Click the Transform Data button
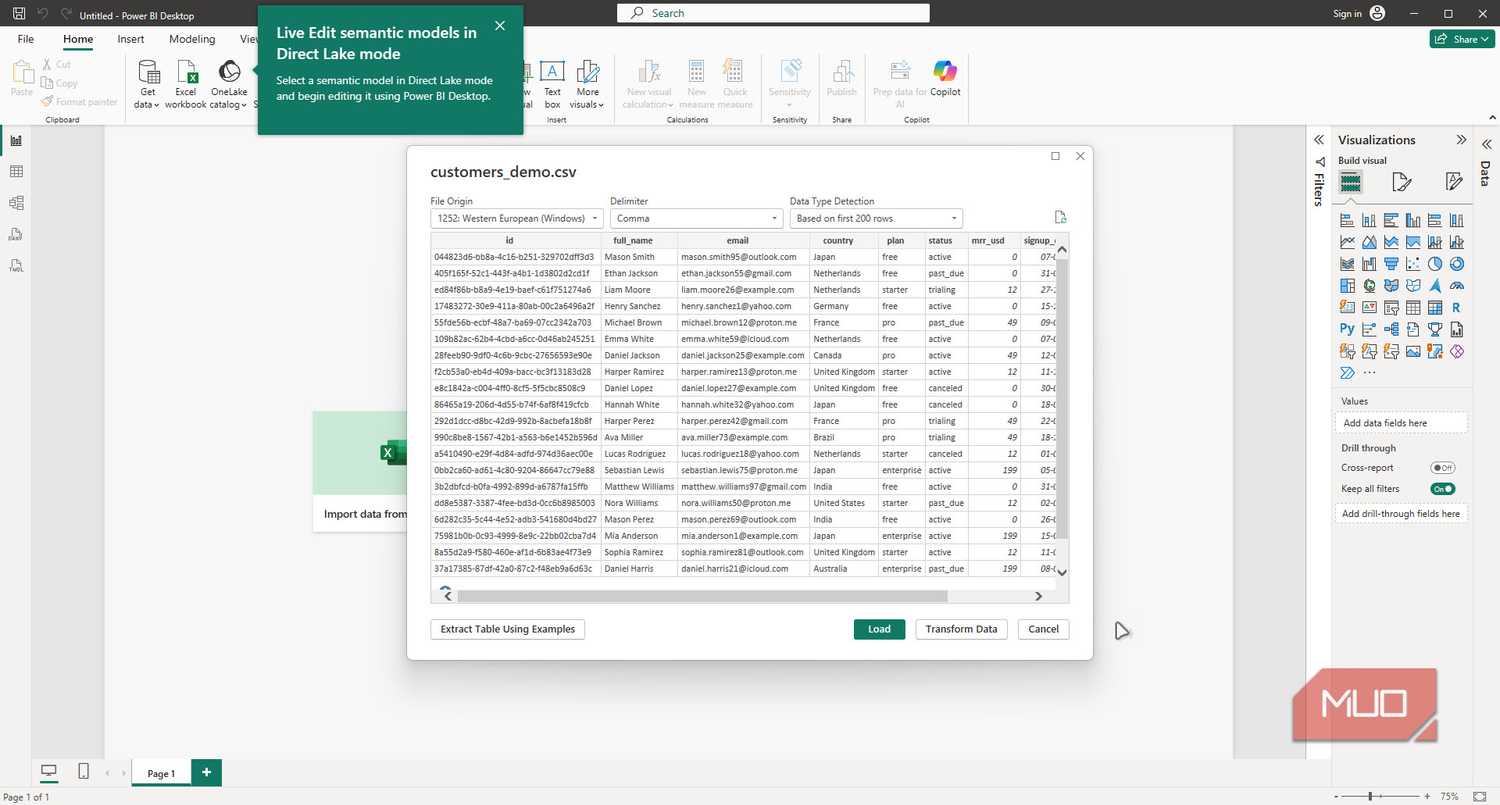The height and width of the screenshot is (805, 1500). (x=961, y=629)
